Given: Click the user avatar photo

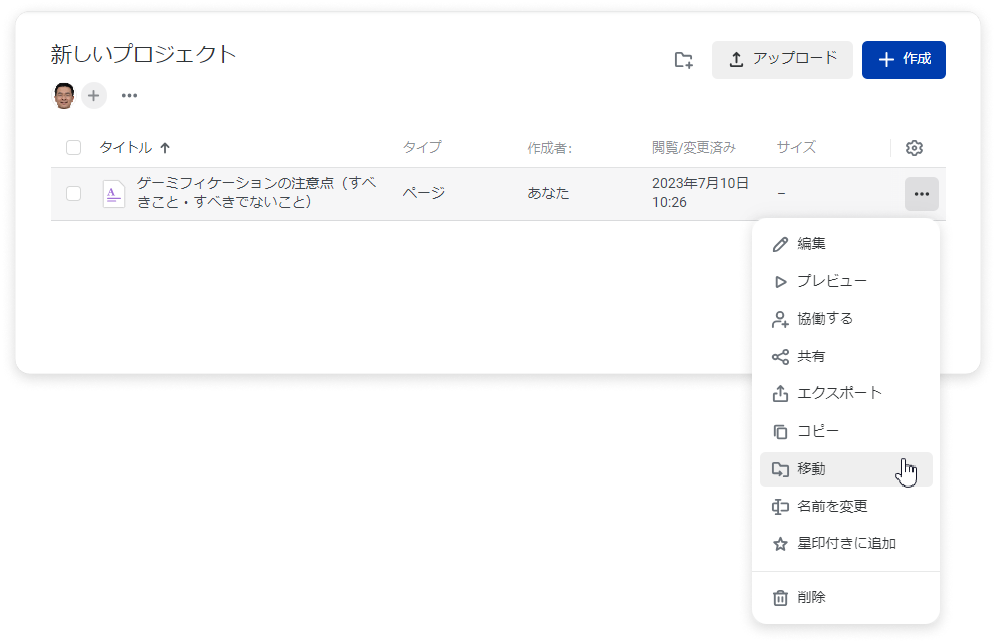Looking at the screenshot, I should 64,96.
